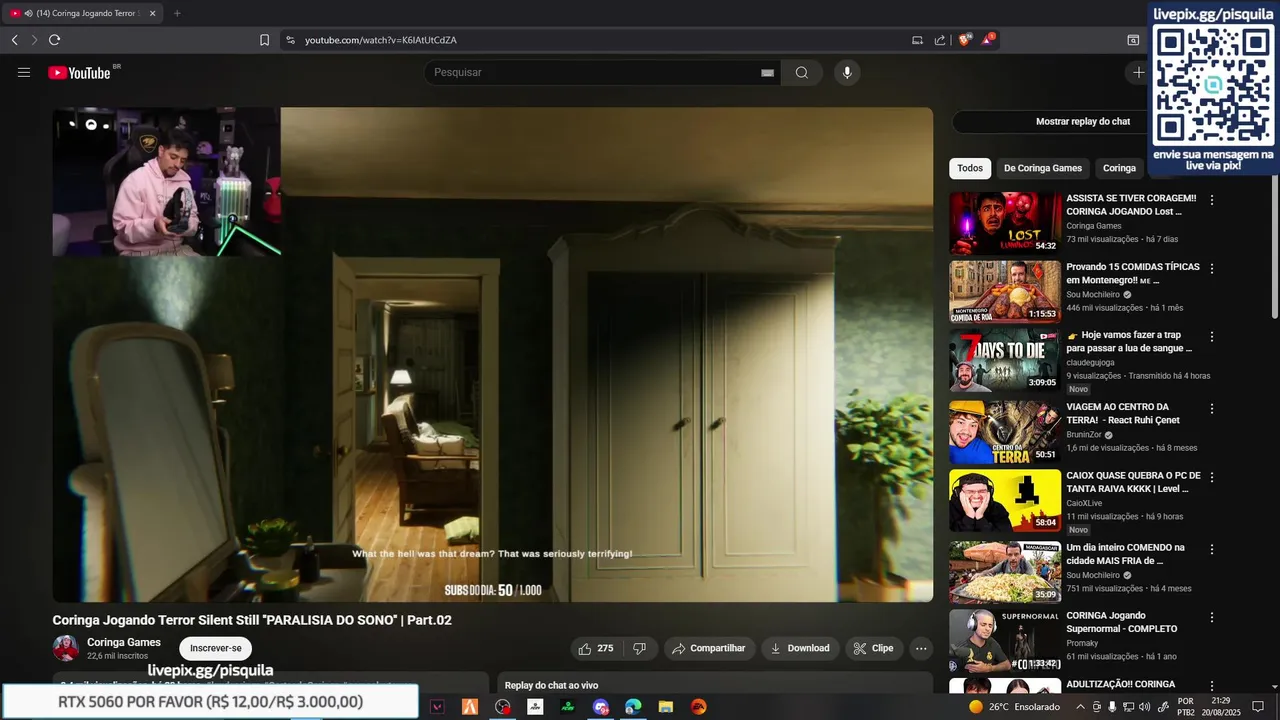Dislike the video with thumbs down

639,648
